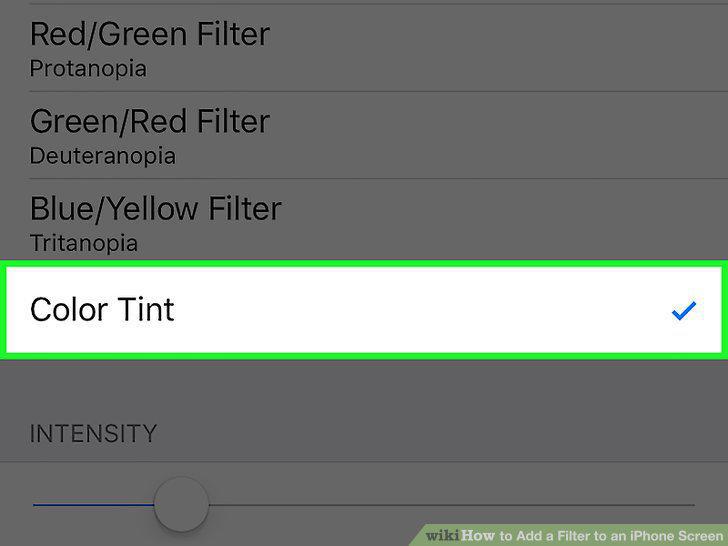Tap the Protanopia subtitle text
Viewport: 728px width, 546px height.
pos(88,69)
